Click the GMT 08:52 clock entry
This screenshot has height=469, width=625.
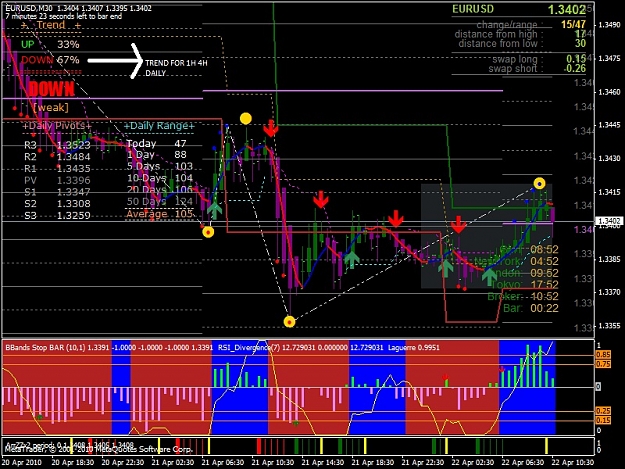point(529,249)
